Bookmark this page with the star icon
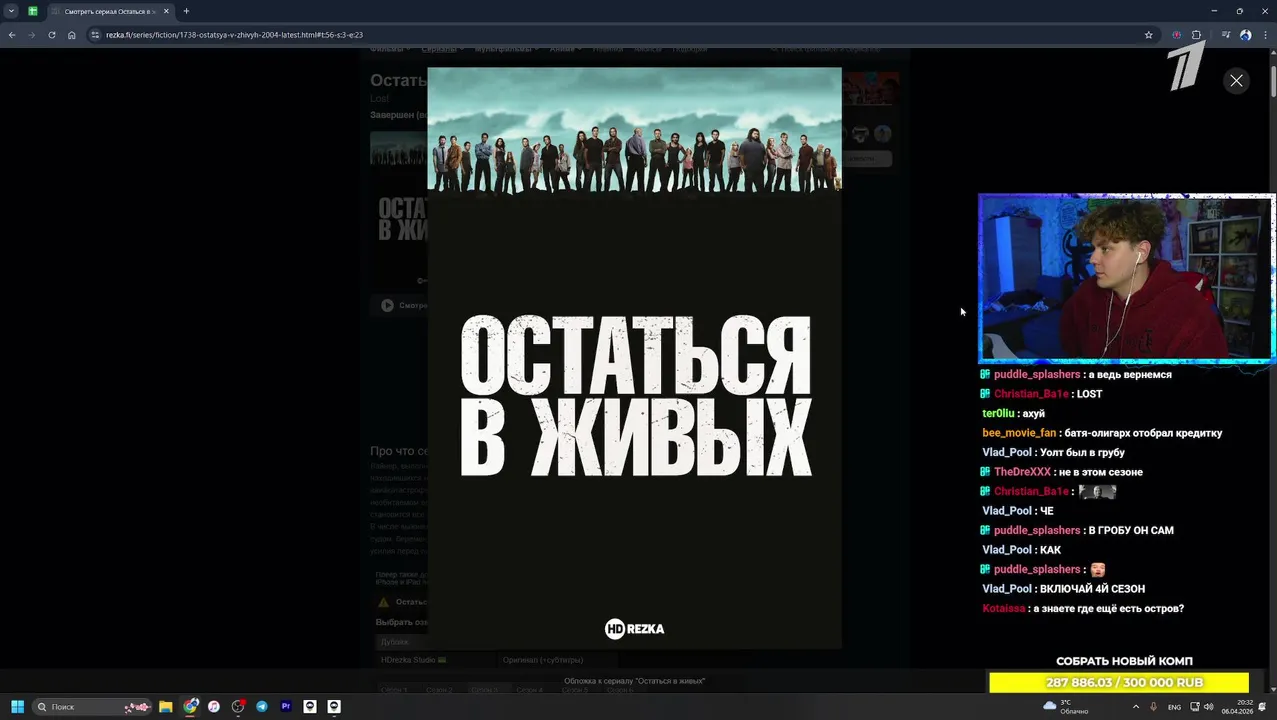Screen dimensions: 1277x720 click(x=1148, y=35)
